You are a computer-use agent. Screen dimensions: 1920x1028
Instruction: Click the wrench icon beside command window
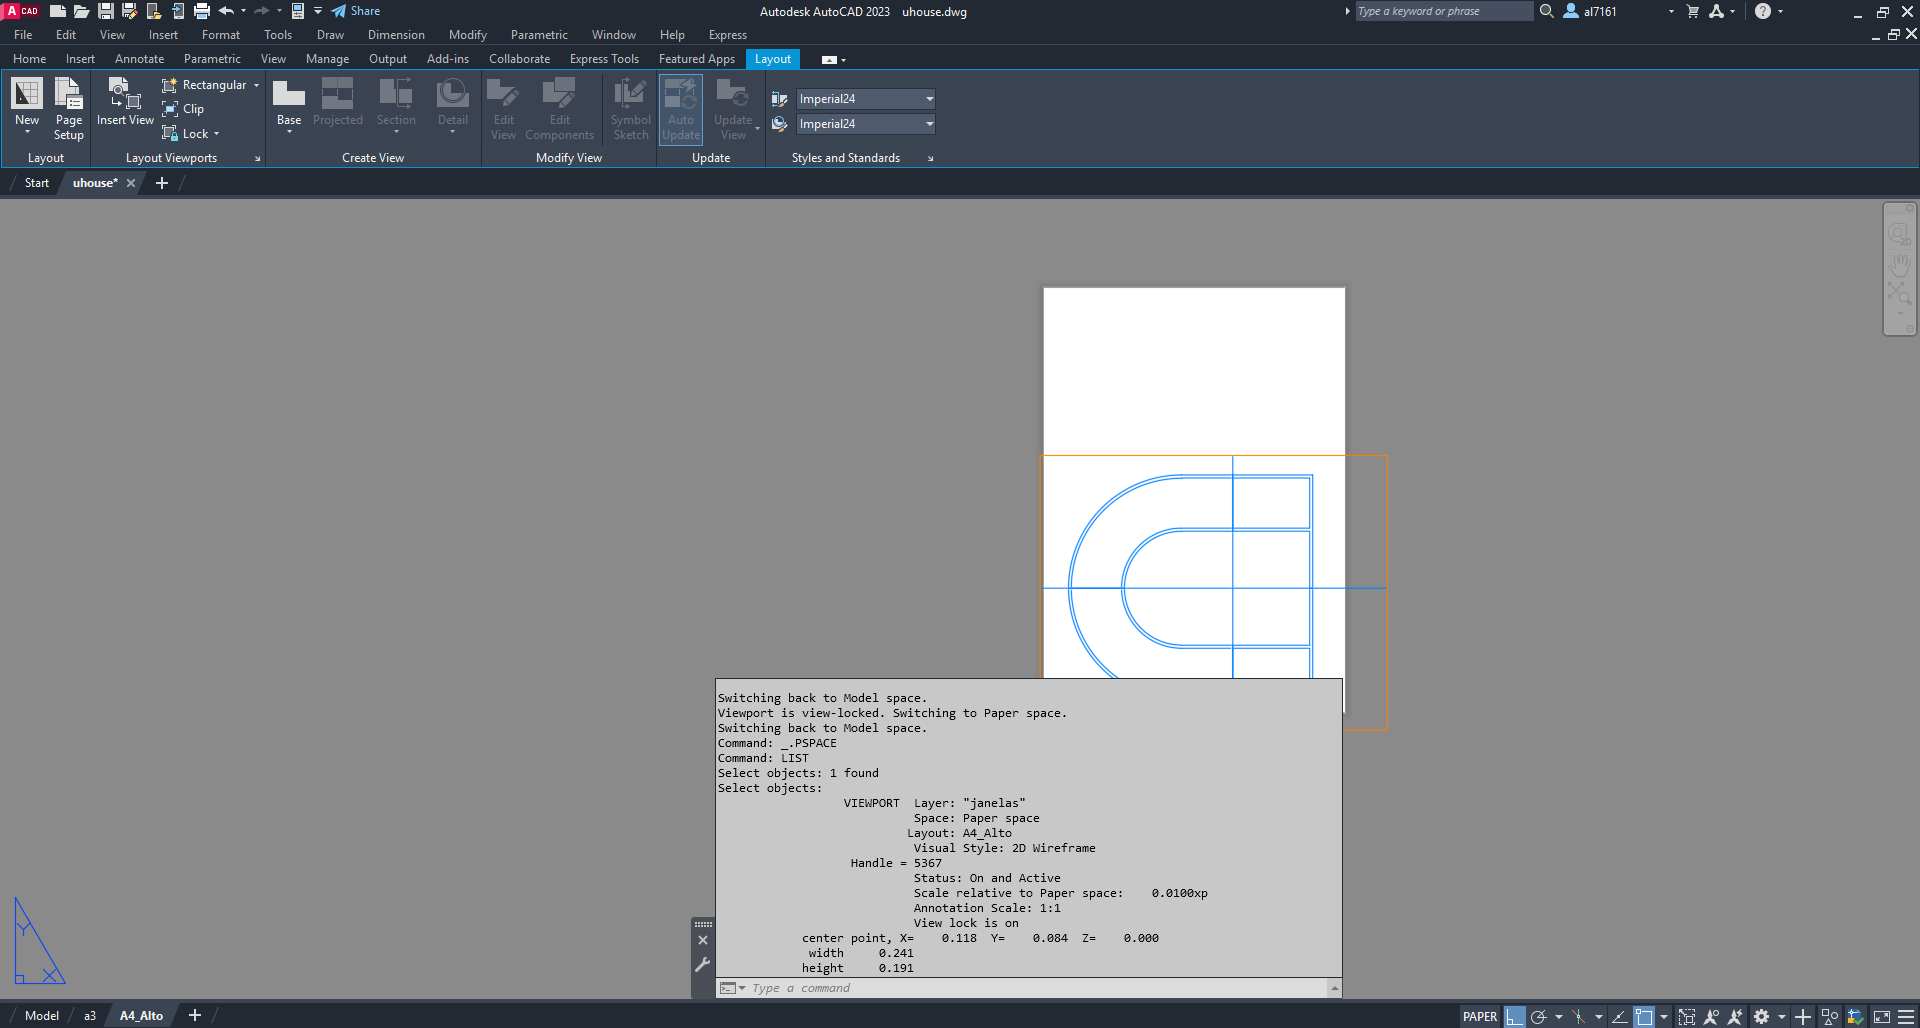tap(703, 965)
